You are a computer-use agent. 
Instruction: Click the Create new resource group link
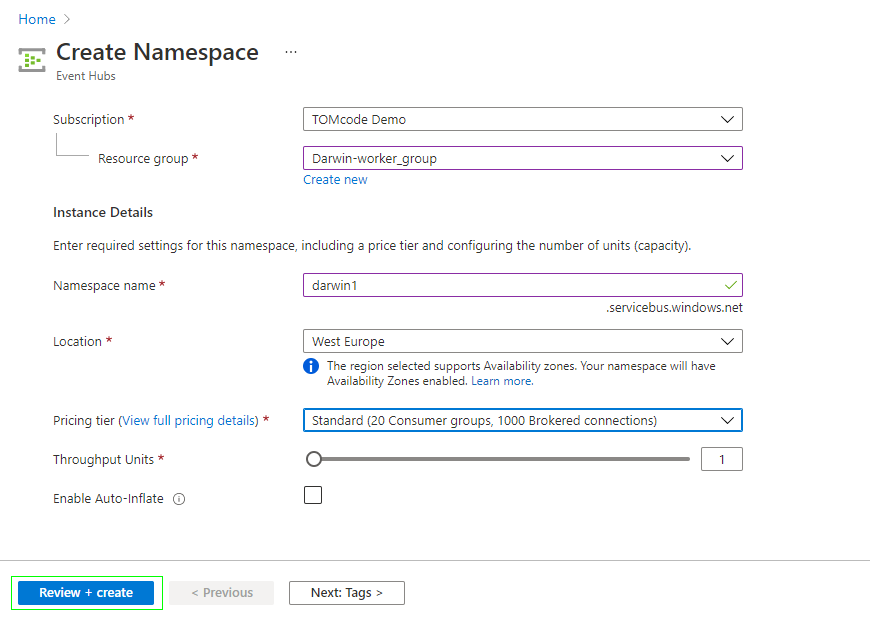(x=335, y=180)
